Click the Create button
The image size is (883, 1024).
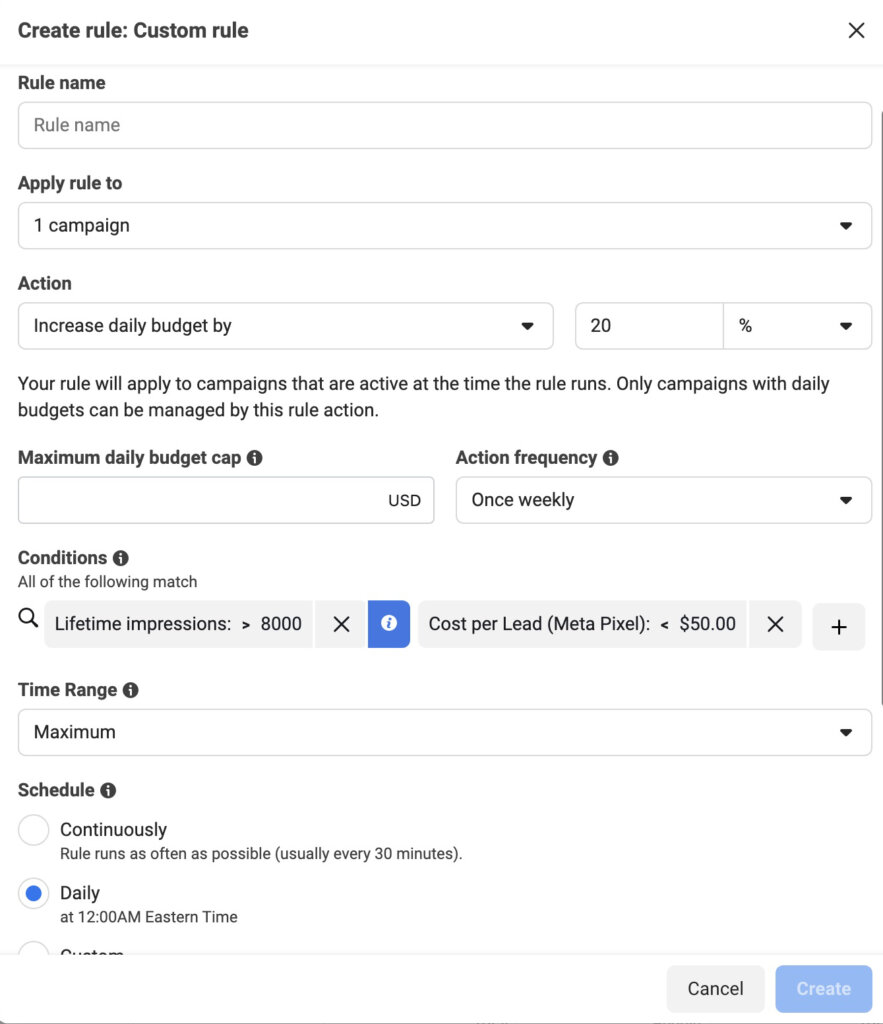pyautogui.click(x=823, y=988)
